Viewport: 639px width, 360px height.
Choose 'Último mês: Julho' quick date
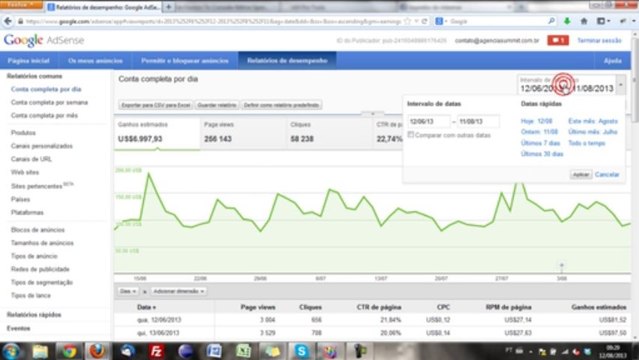point(593,132)
